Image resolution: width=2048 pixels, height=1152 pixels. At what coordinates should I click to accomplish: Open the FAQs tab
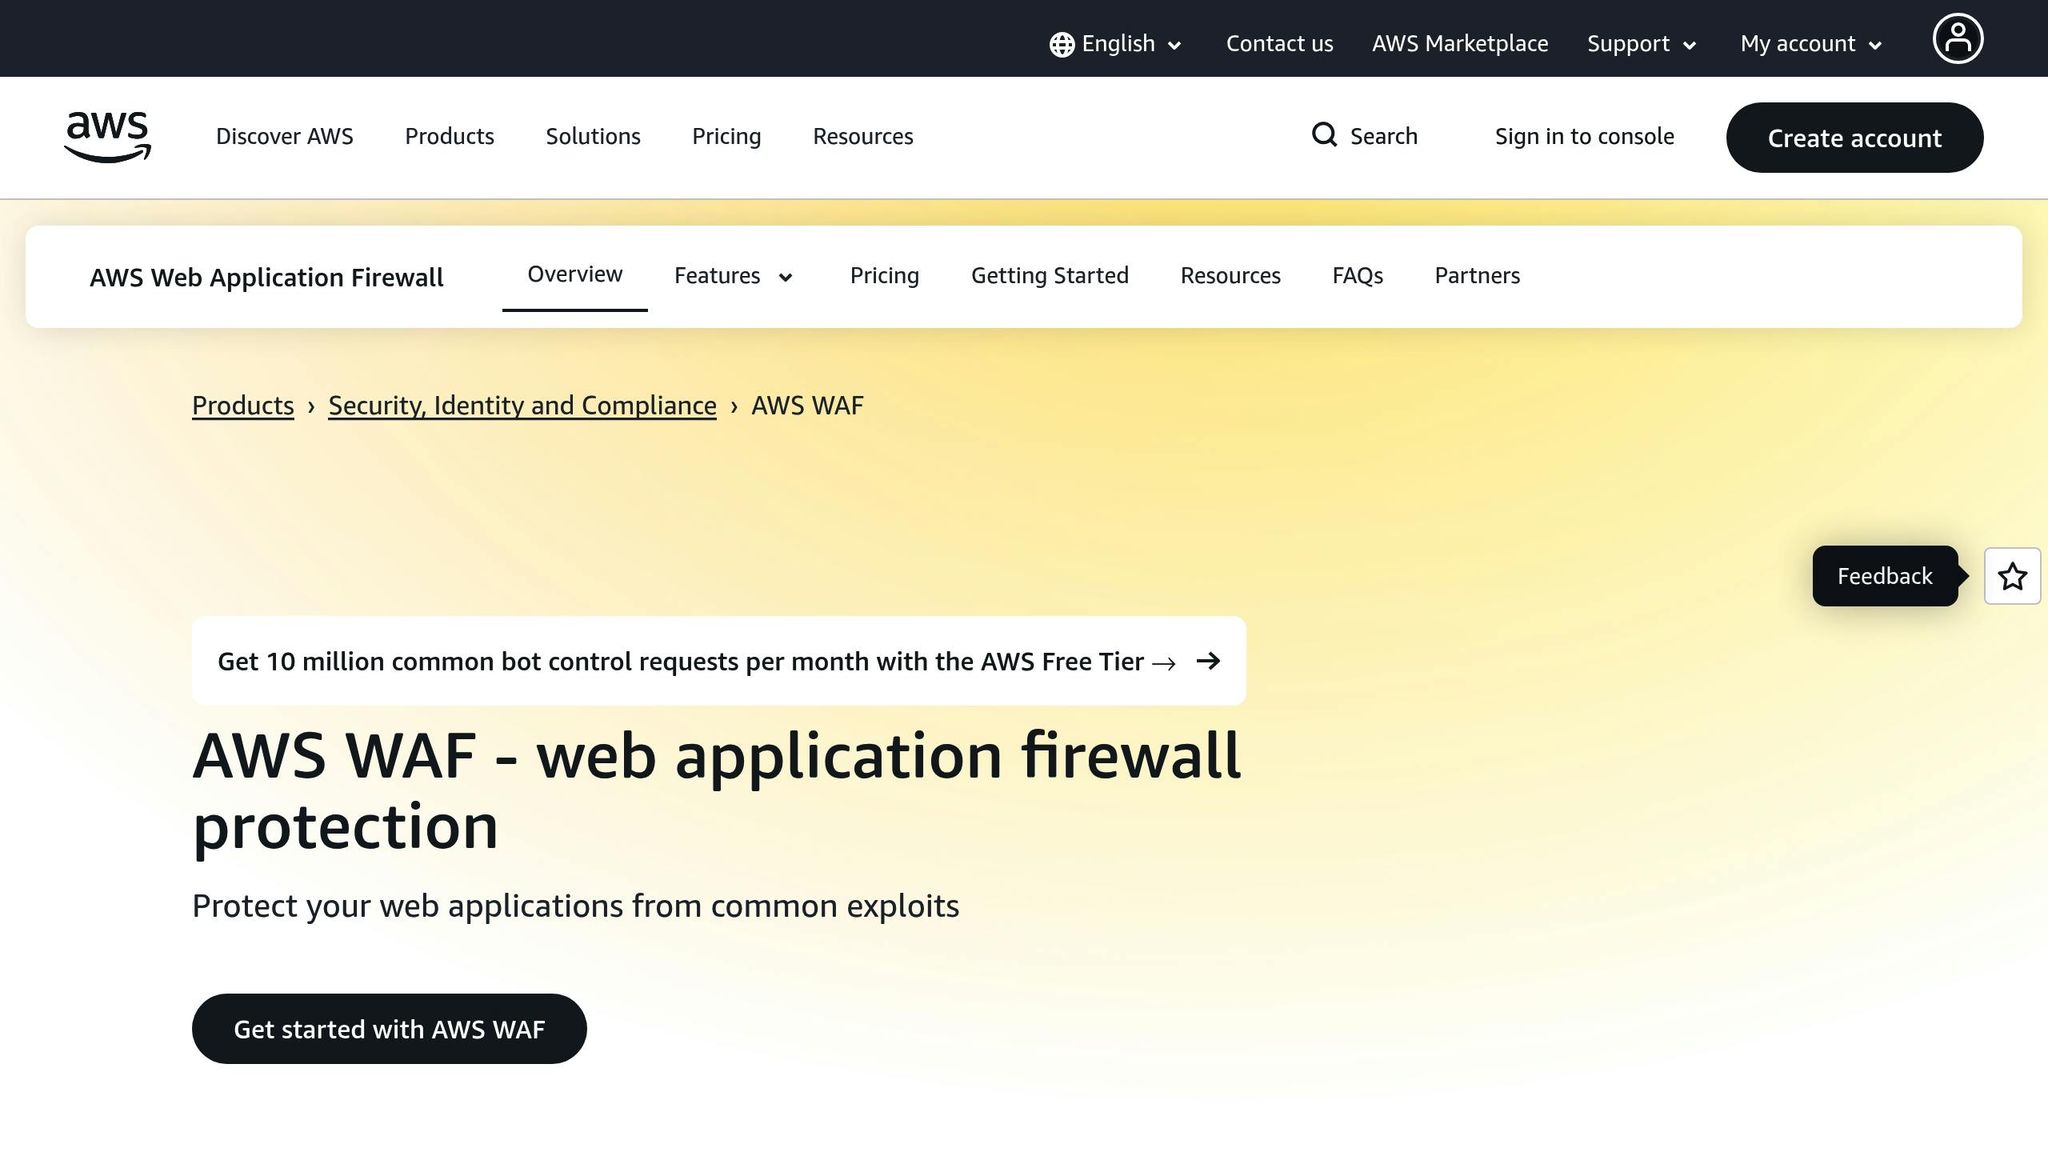pos(1357,276)
